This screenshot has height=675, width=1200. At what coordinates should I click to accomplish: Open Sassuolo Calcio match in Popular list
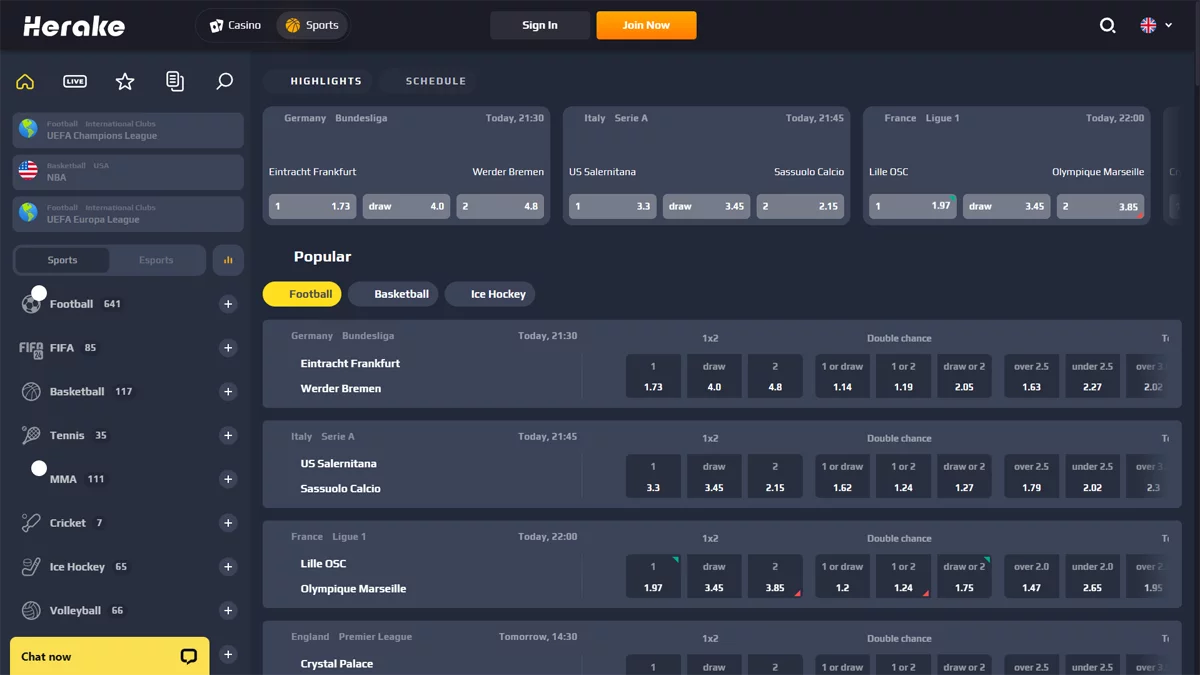coord(340,489)
